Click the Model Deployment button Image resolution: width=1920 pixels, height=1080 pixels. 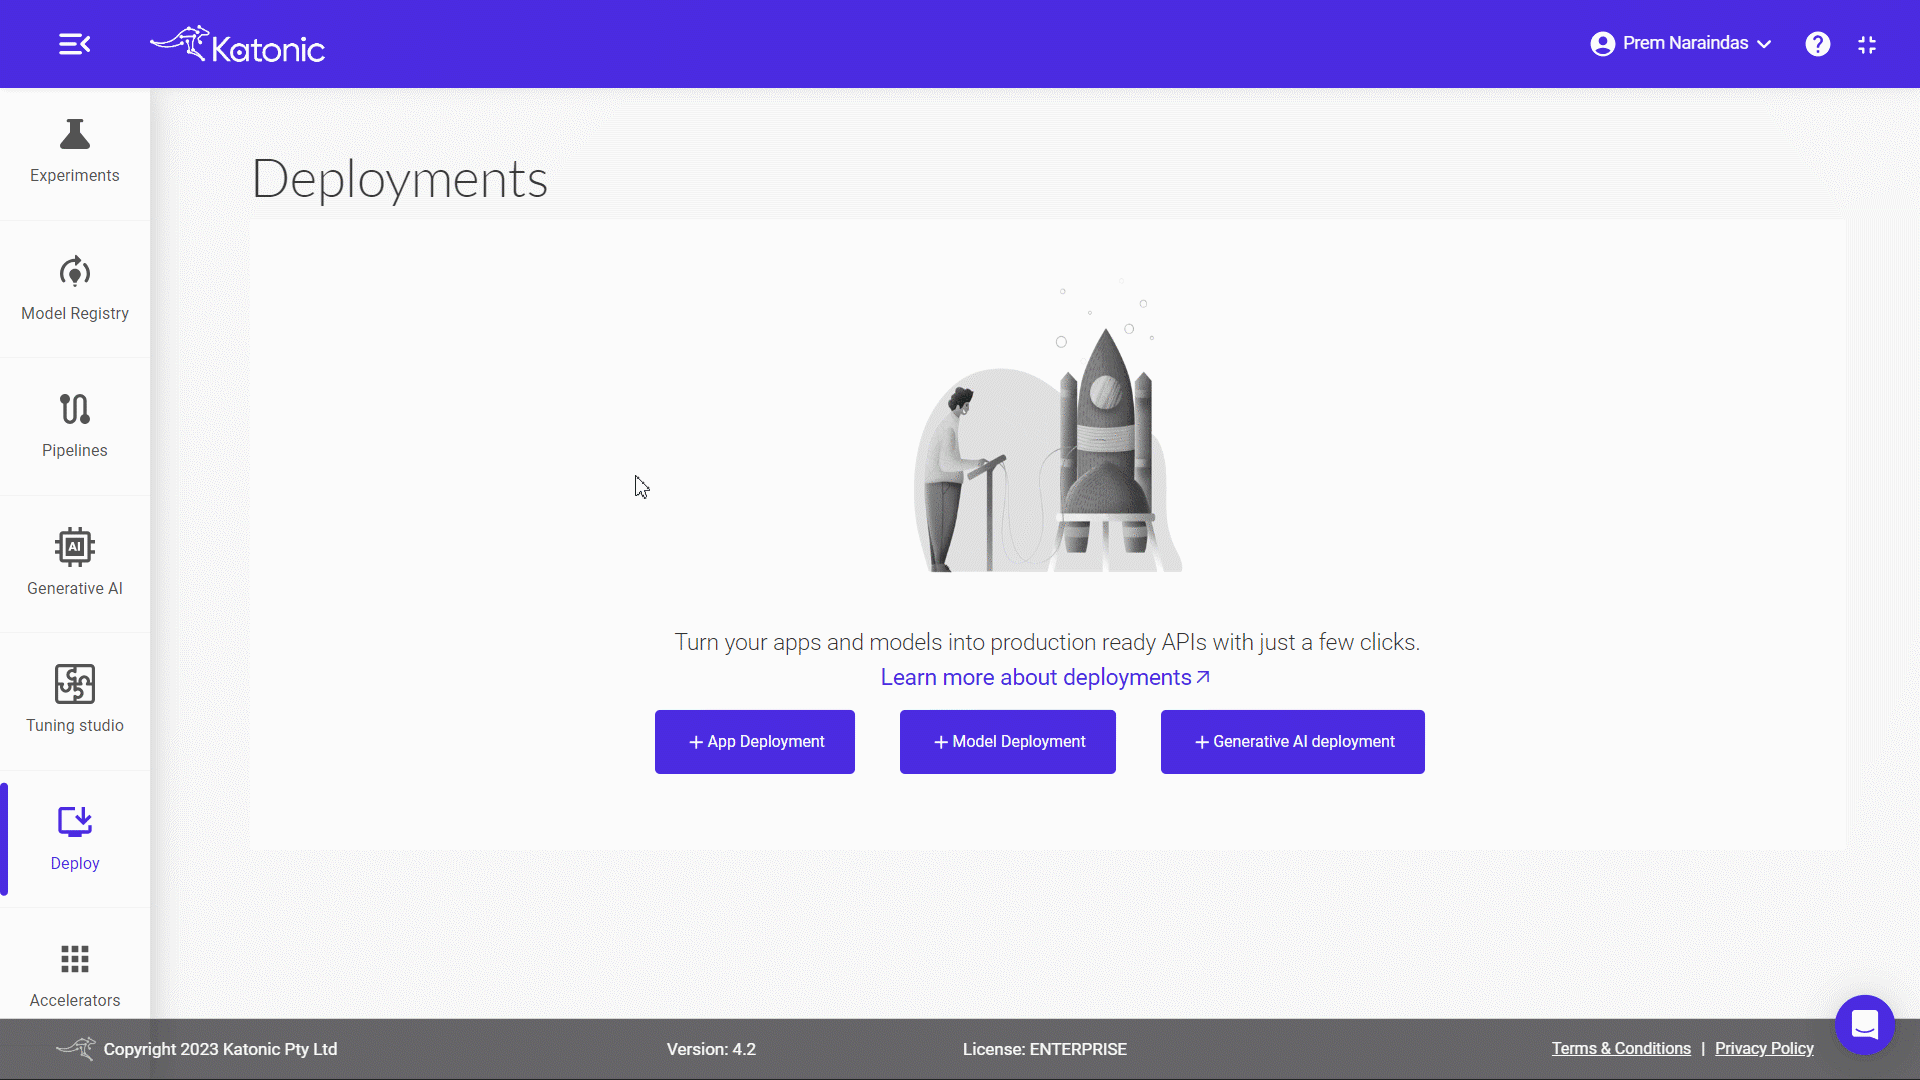click(x=1007, y=742)
